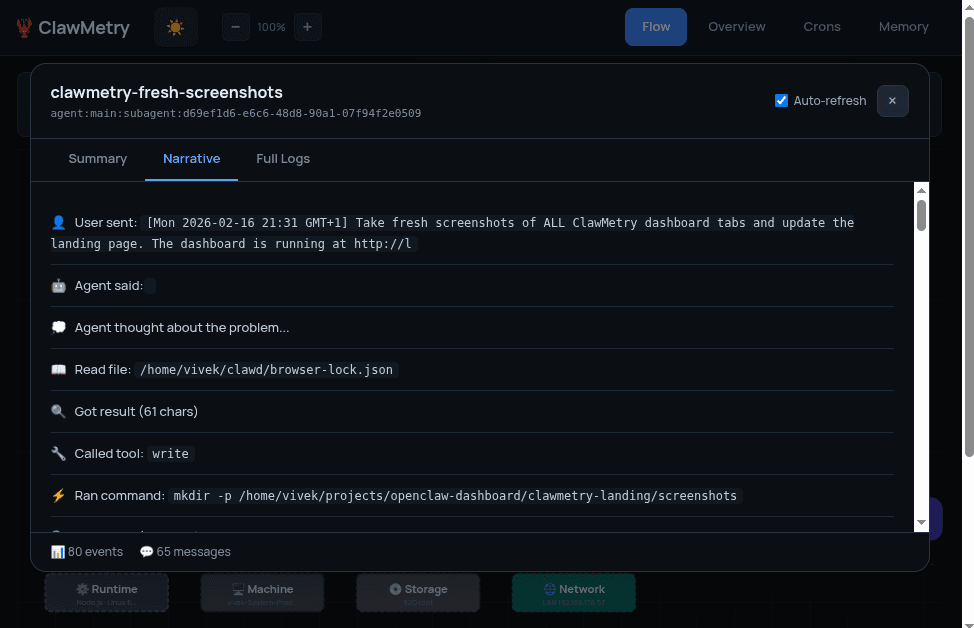Screen dimensions: 974x628
Task: Click the bar chart icon near '80 events'
Action: [x=58, y=551]
